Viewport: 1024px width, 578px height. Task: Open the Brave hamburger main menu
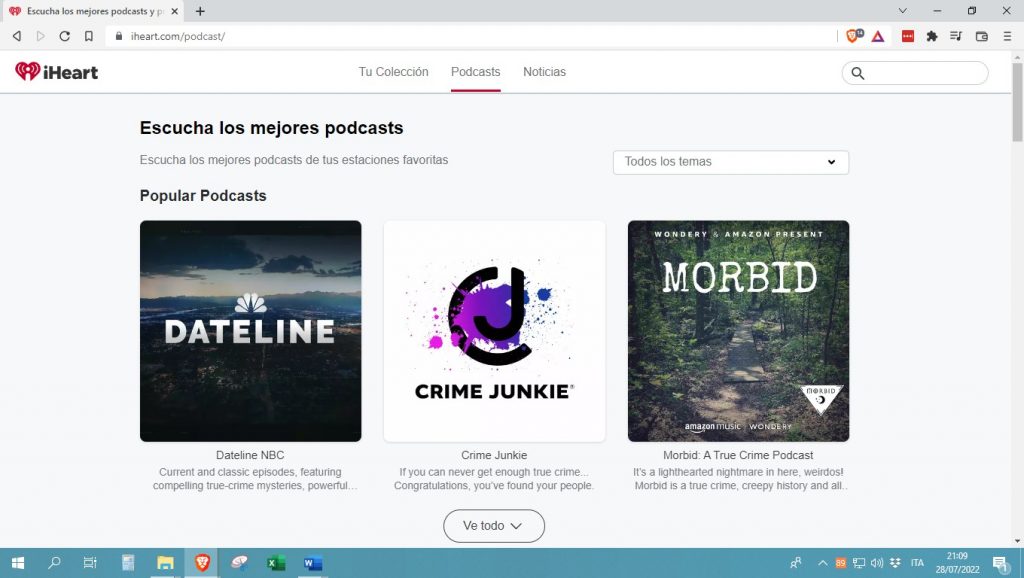tap(1007, 36)
